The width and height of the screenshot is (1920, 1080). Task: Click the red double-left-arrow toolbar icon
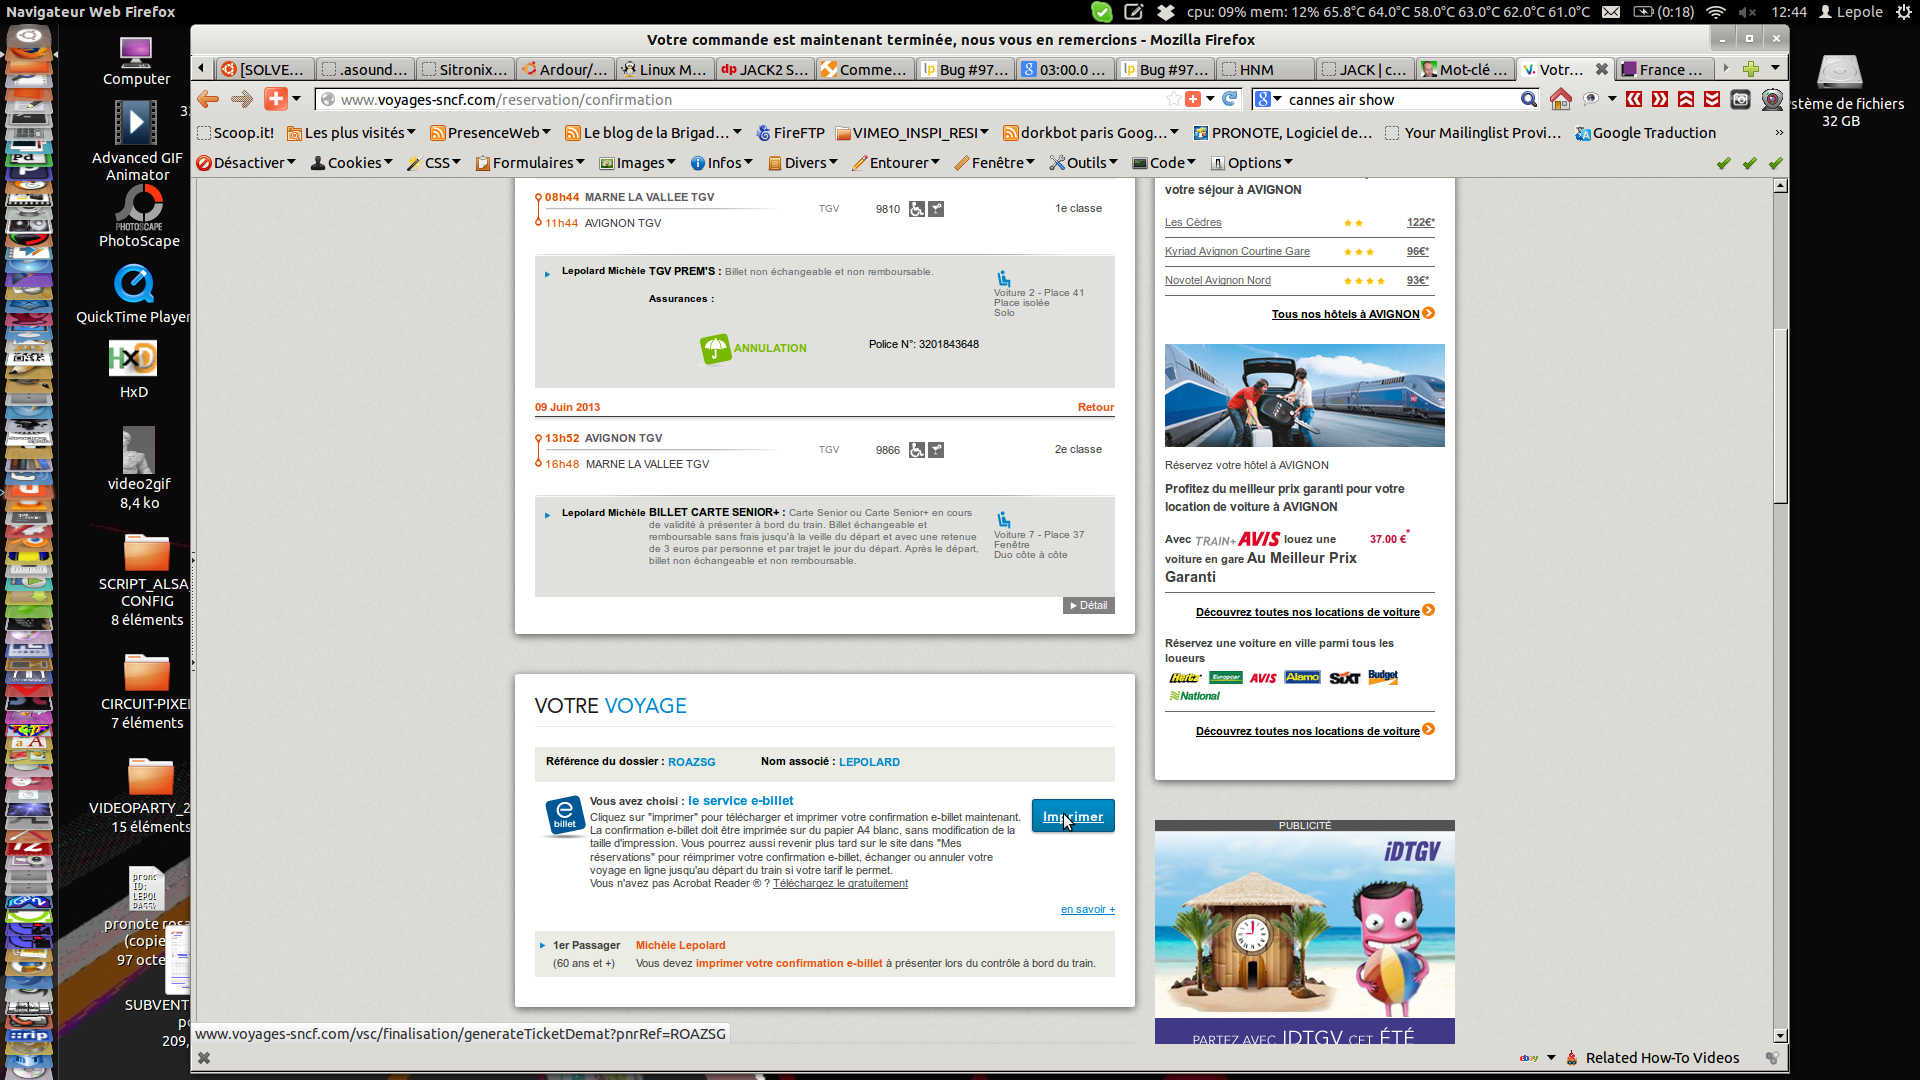point(1634,99)
